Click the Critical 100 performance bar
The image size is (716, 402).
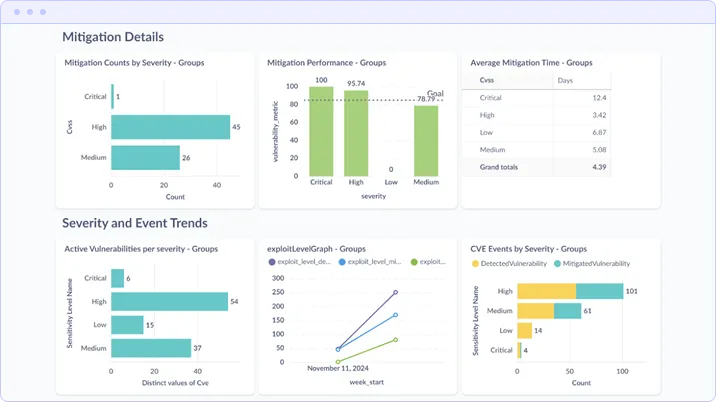(x=321, y=132)
